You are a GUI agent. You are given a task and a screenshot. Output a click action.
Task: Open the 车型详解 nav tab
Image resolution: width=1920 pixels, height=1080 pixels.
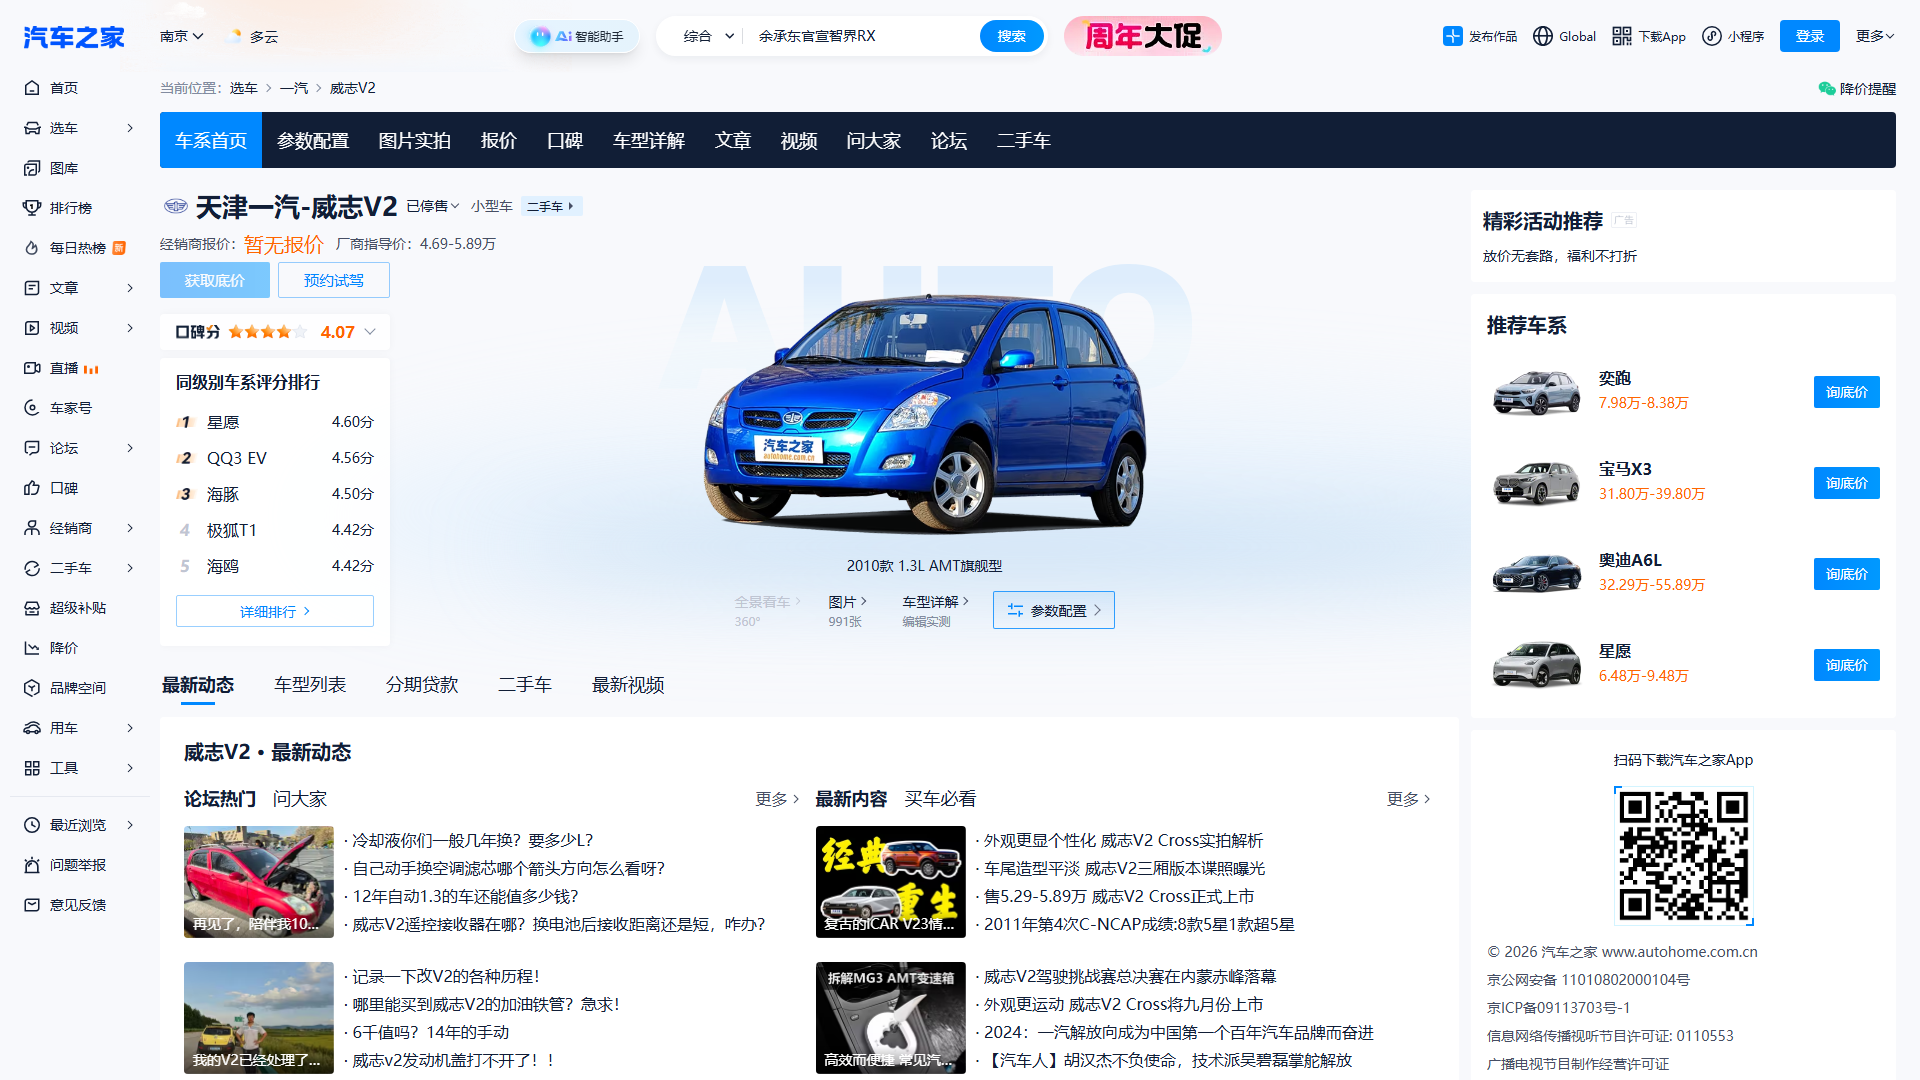coord(649,140)
